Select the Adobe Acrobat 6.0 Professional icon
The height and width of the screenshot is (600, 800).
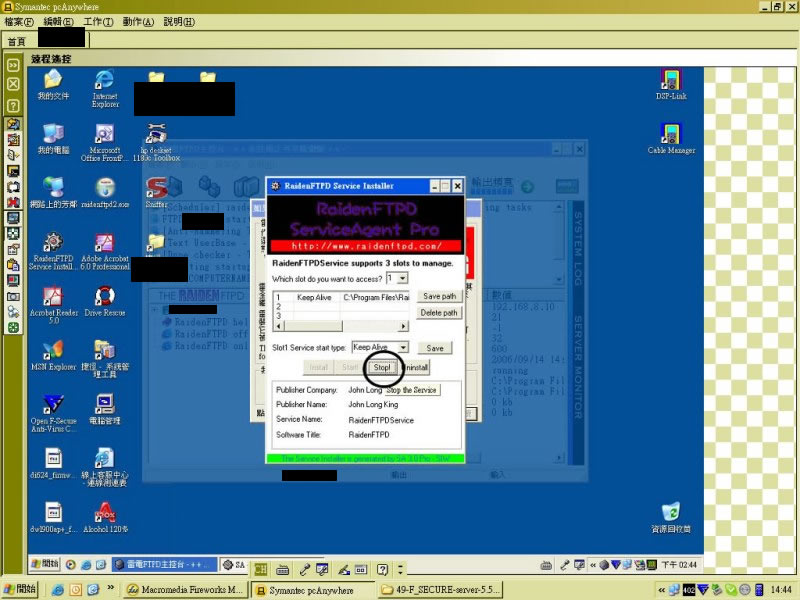tap(105, 251)
